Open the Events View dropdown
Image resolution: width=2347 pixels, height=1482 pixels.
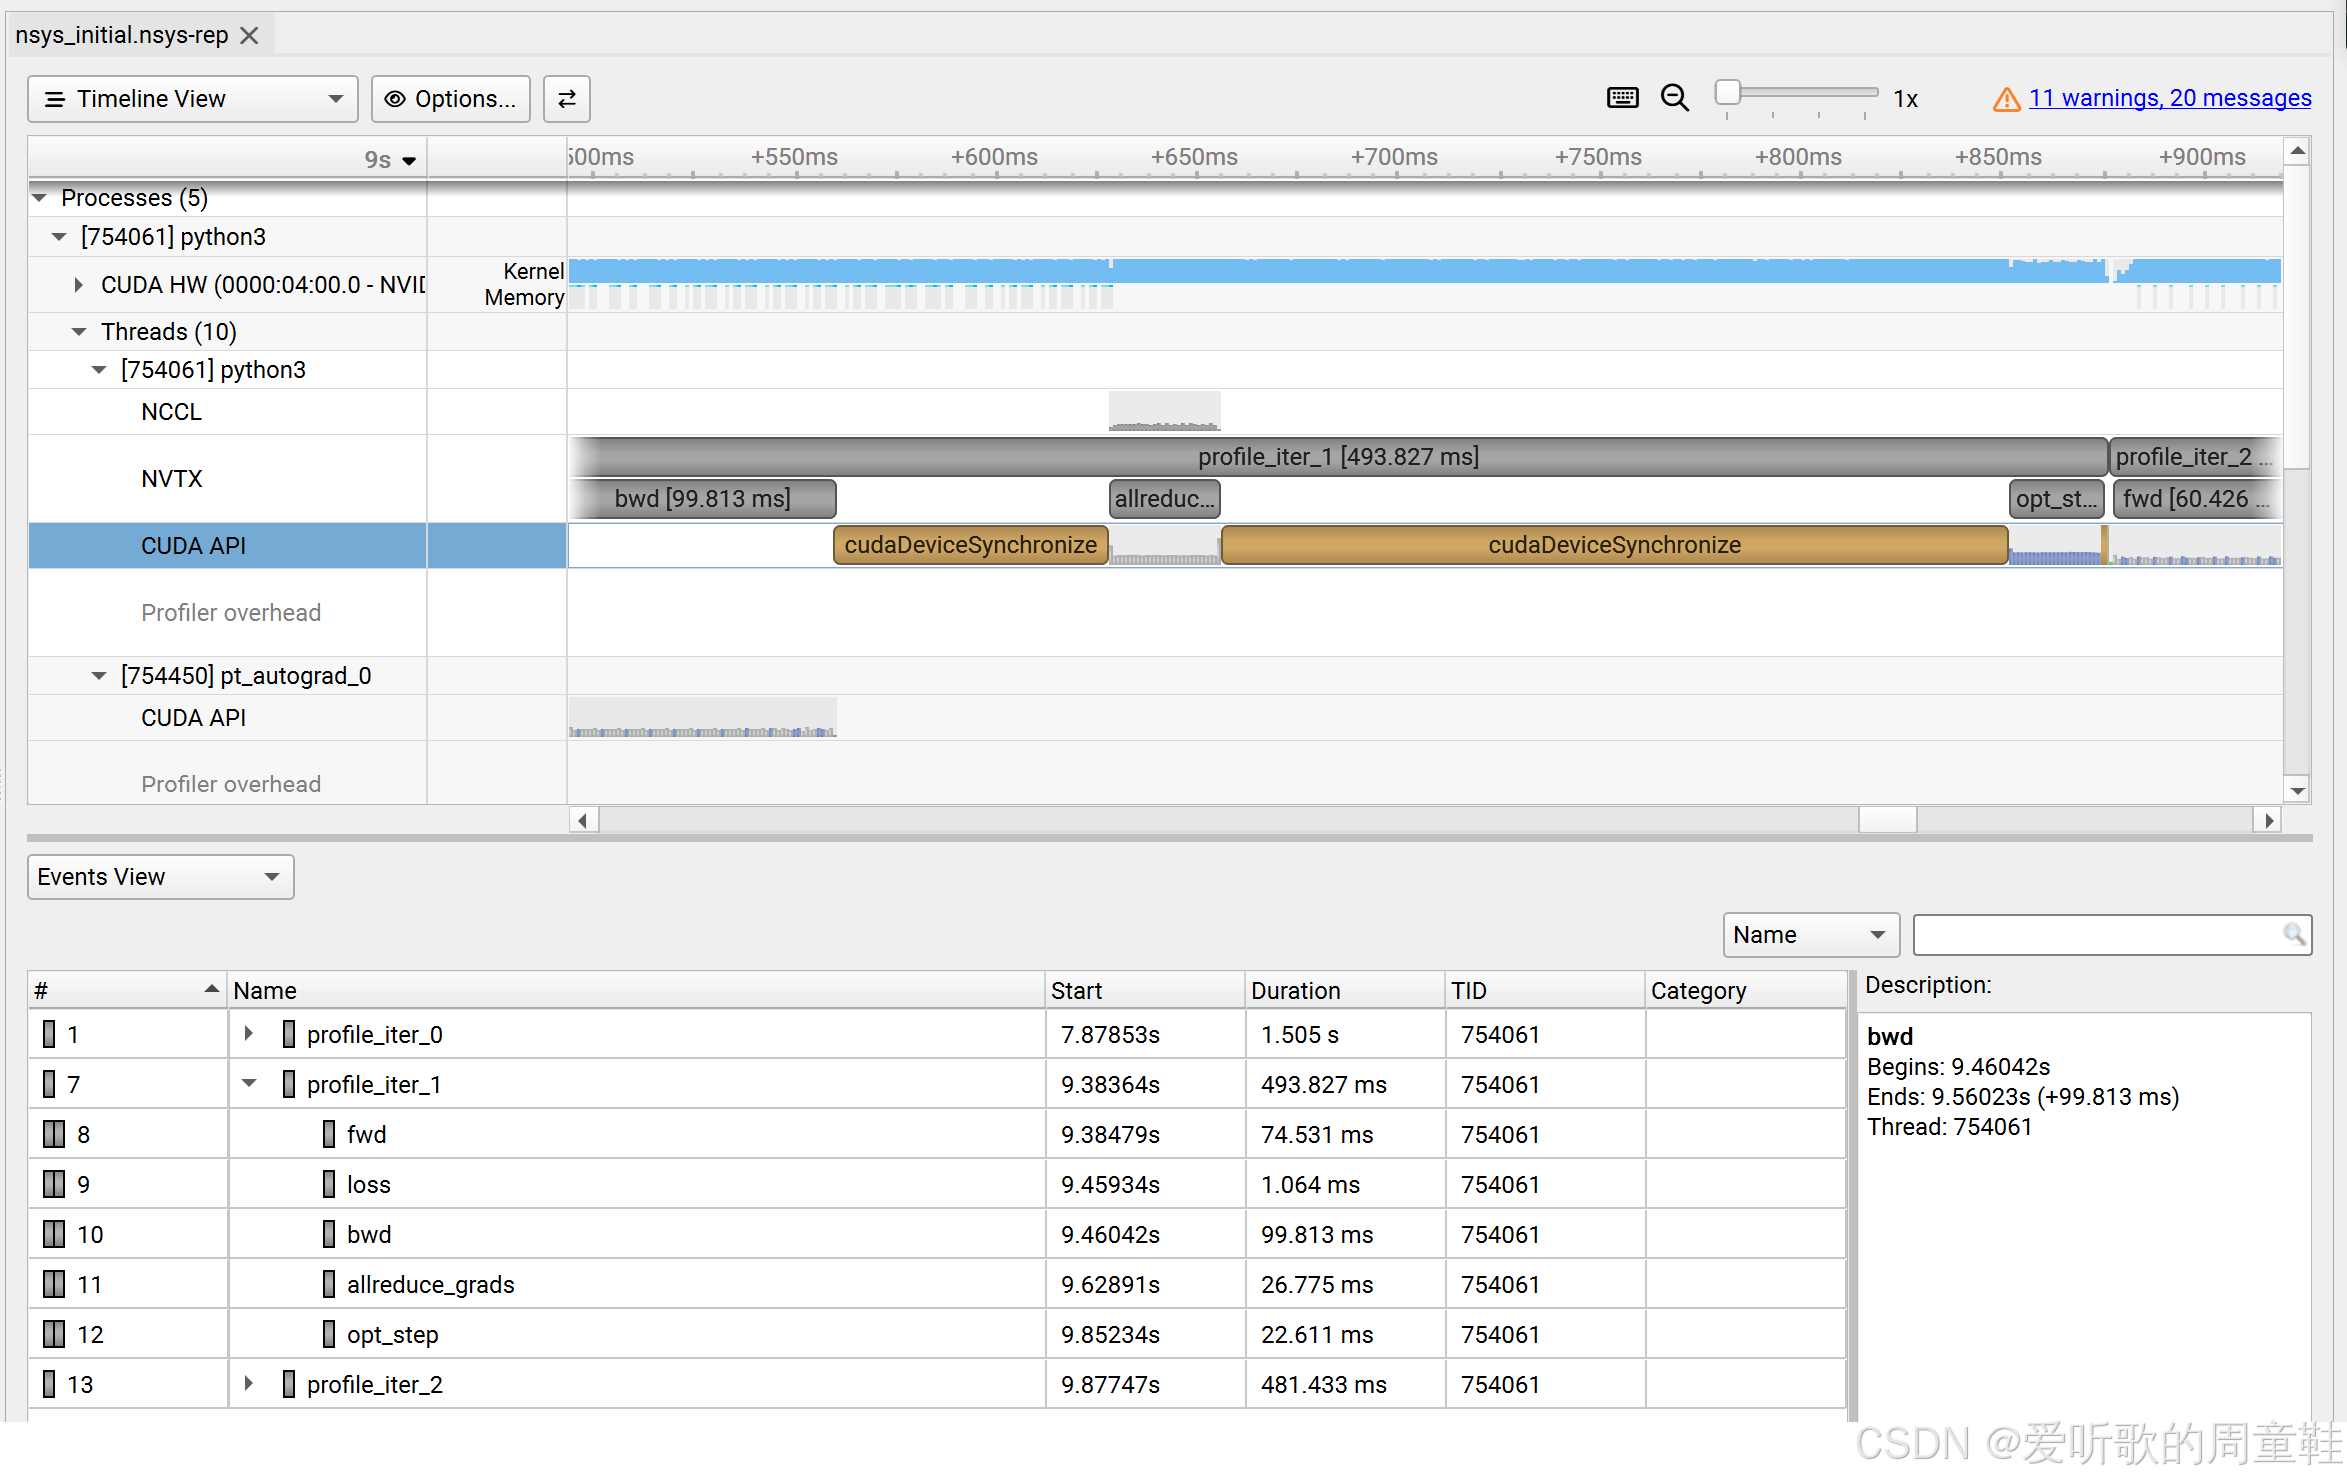point(160,877)
